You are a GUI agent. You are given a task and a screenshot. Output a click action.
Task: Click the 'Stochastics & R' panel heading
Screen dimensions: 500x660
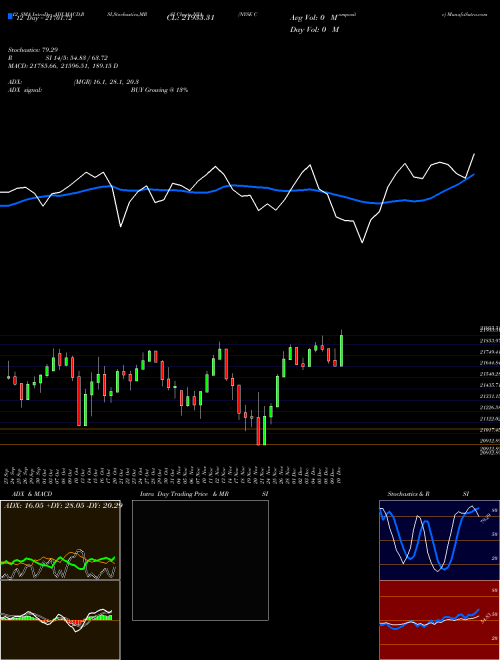click(409, 494)
